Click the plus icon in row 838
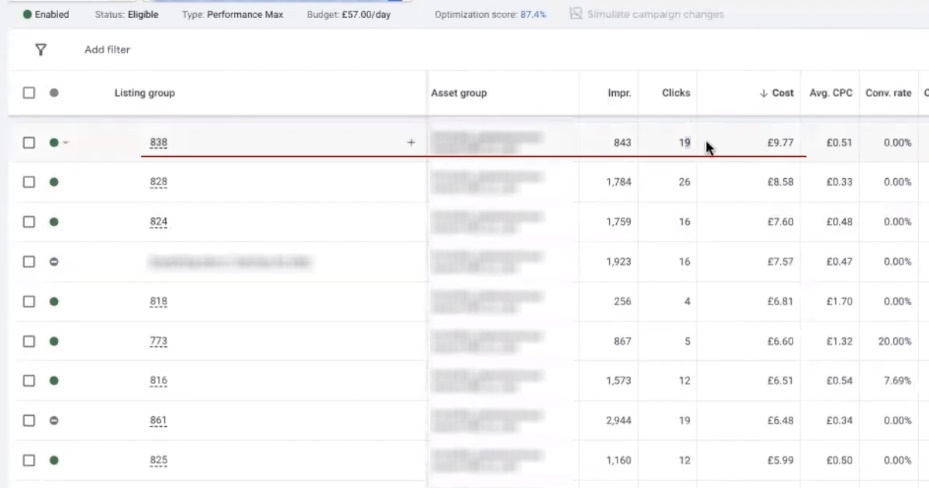 [x=410, y=143]
